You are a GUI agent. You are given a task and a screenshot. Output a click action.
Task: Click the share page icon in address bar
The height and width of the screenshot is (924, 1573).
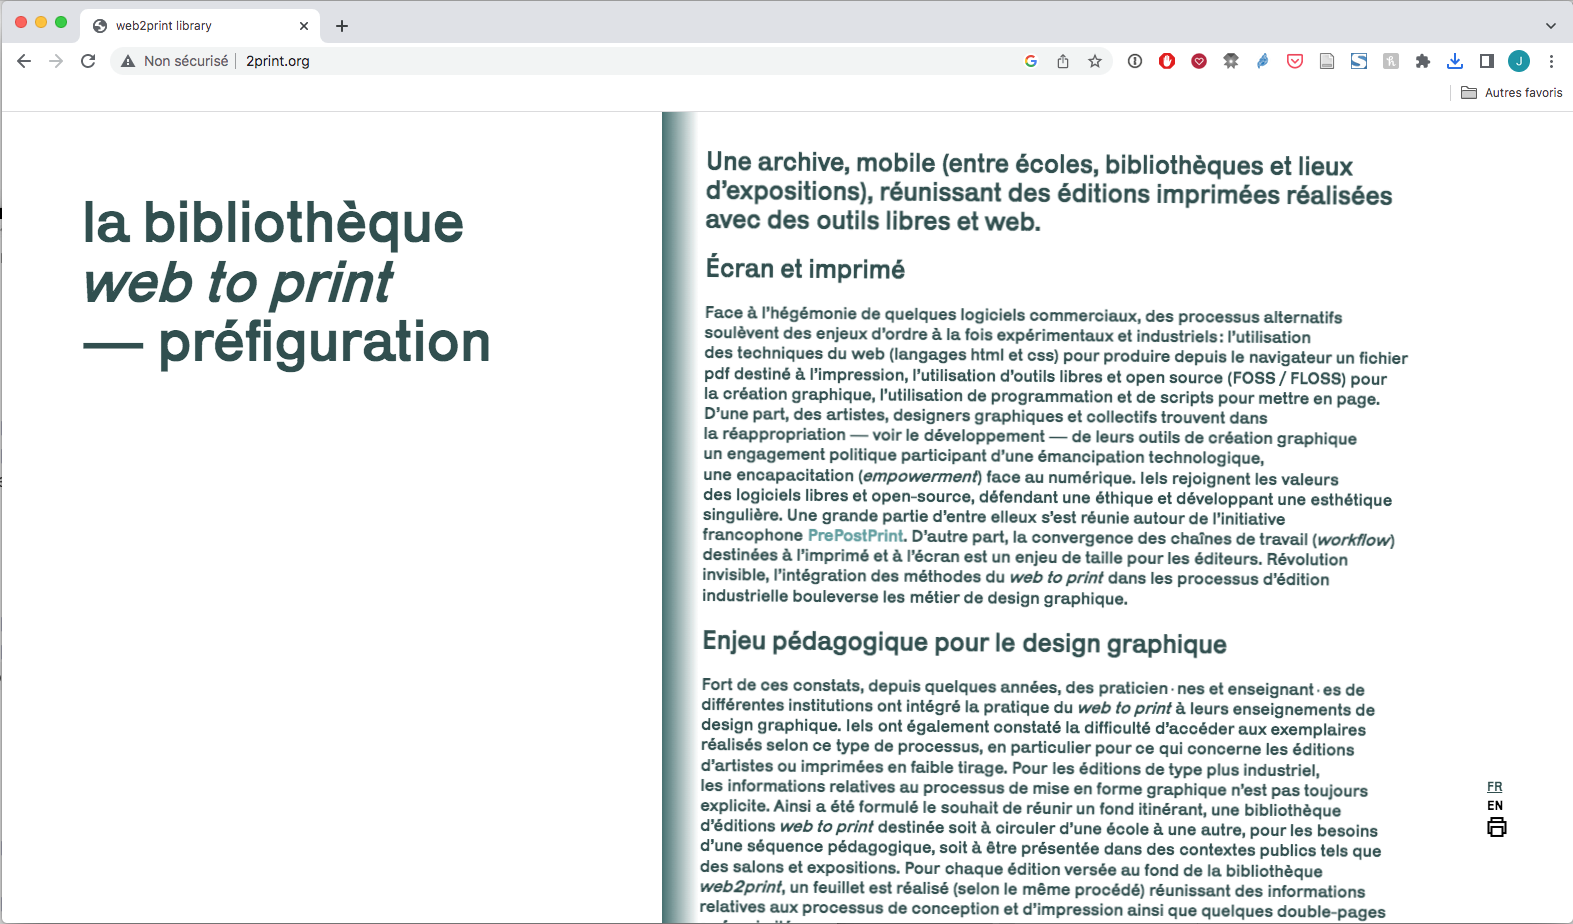[1063, 62]
